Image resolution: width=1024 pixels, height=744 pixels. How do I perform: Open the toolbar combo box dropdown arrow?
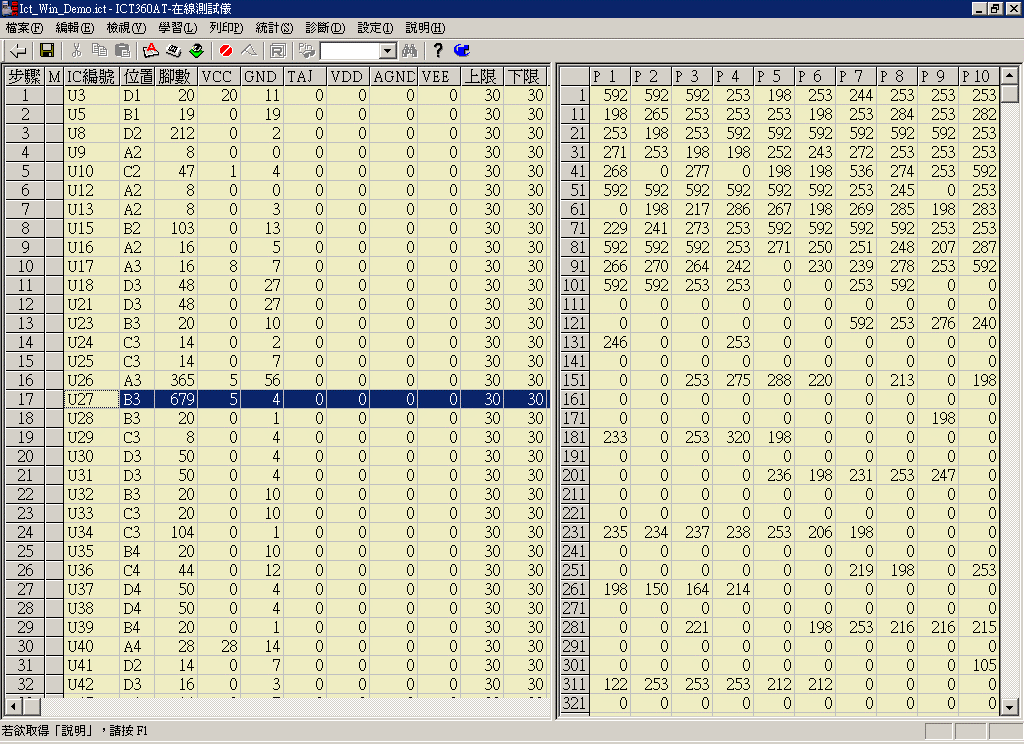388,50
